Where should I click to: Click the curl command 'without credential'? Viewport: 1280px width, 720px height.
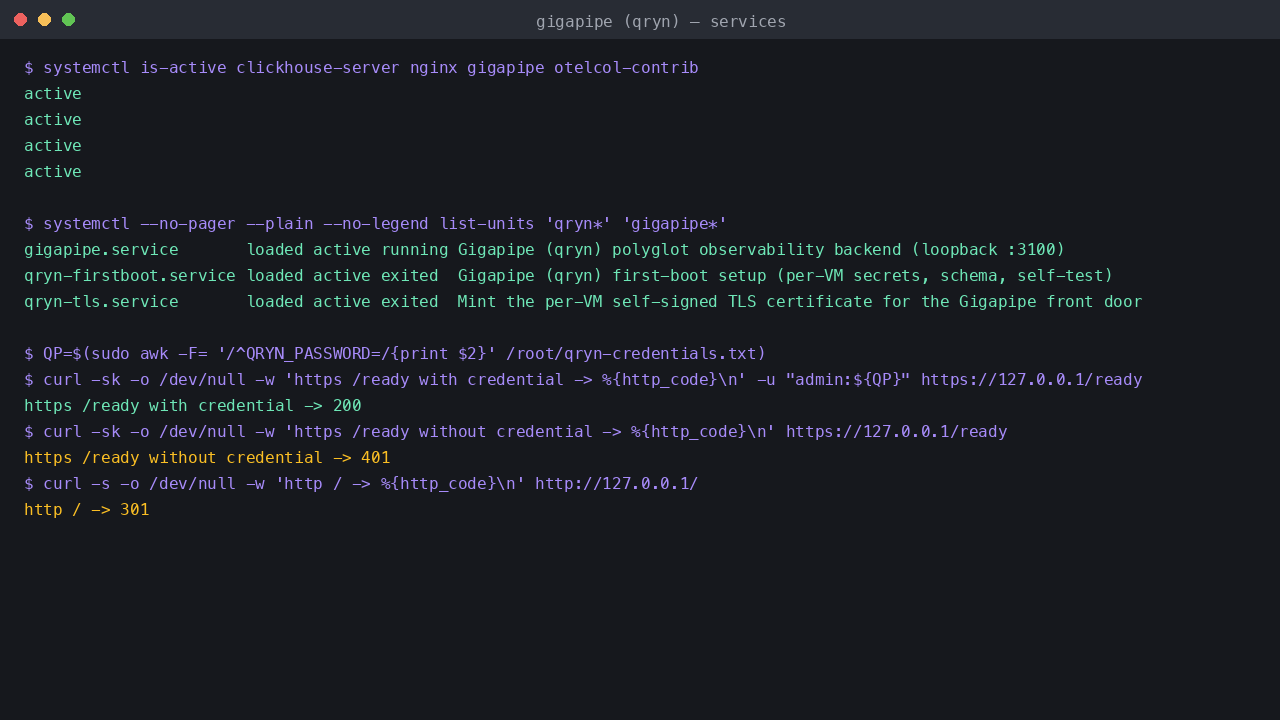516,432
